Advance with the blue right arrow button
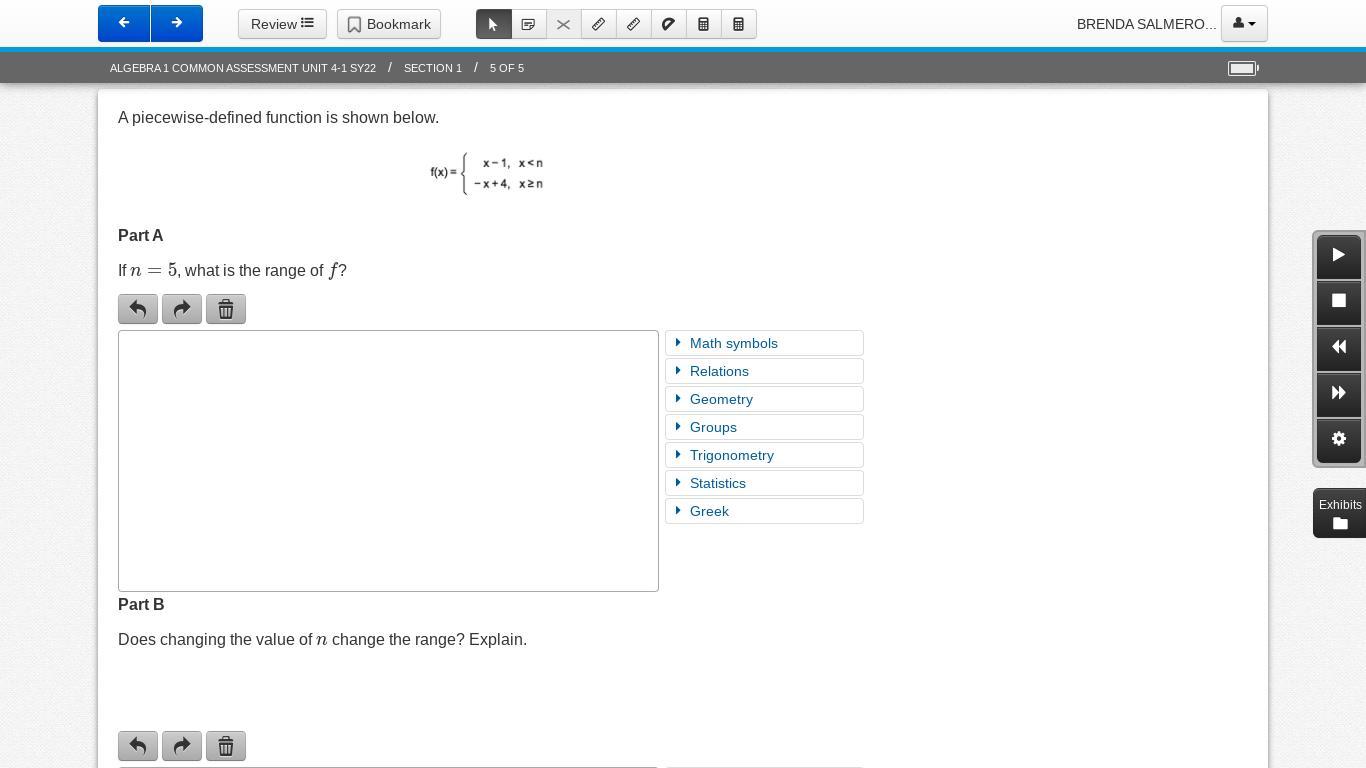 pyautogui.click(x=177, y=24)
